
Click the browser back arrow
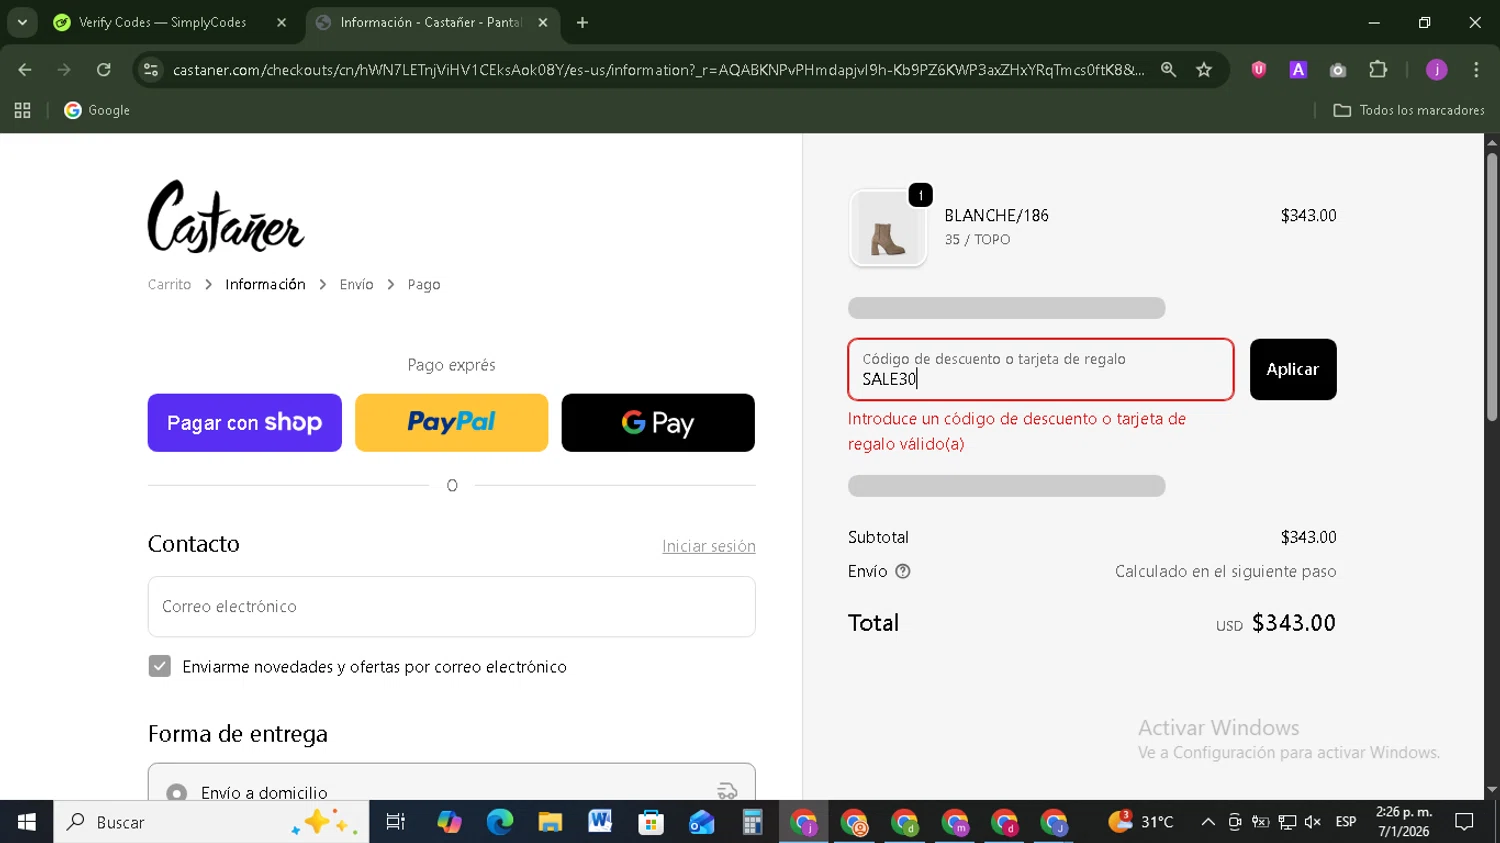point(25,70)
